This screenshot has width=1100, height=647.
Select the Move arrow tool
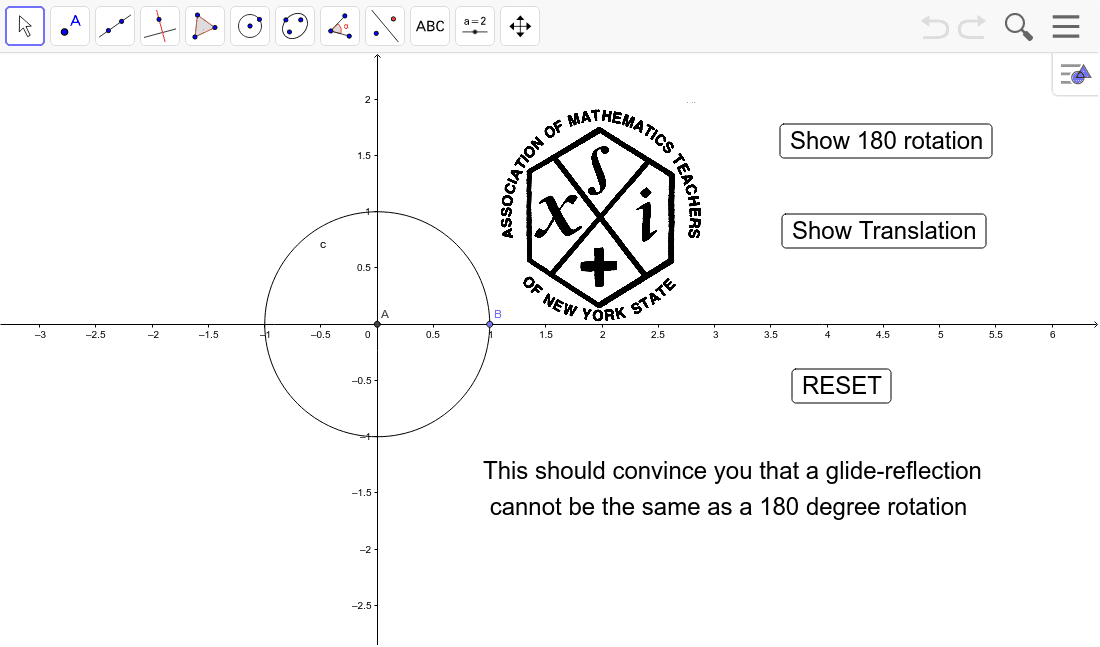coord(25,27)
